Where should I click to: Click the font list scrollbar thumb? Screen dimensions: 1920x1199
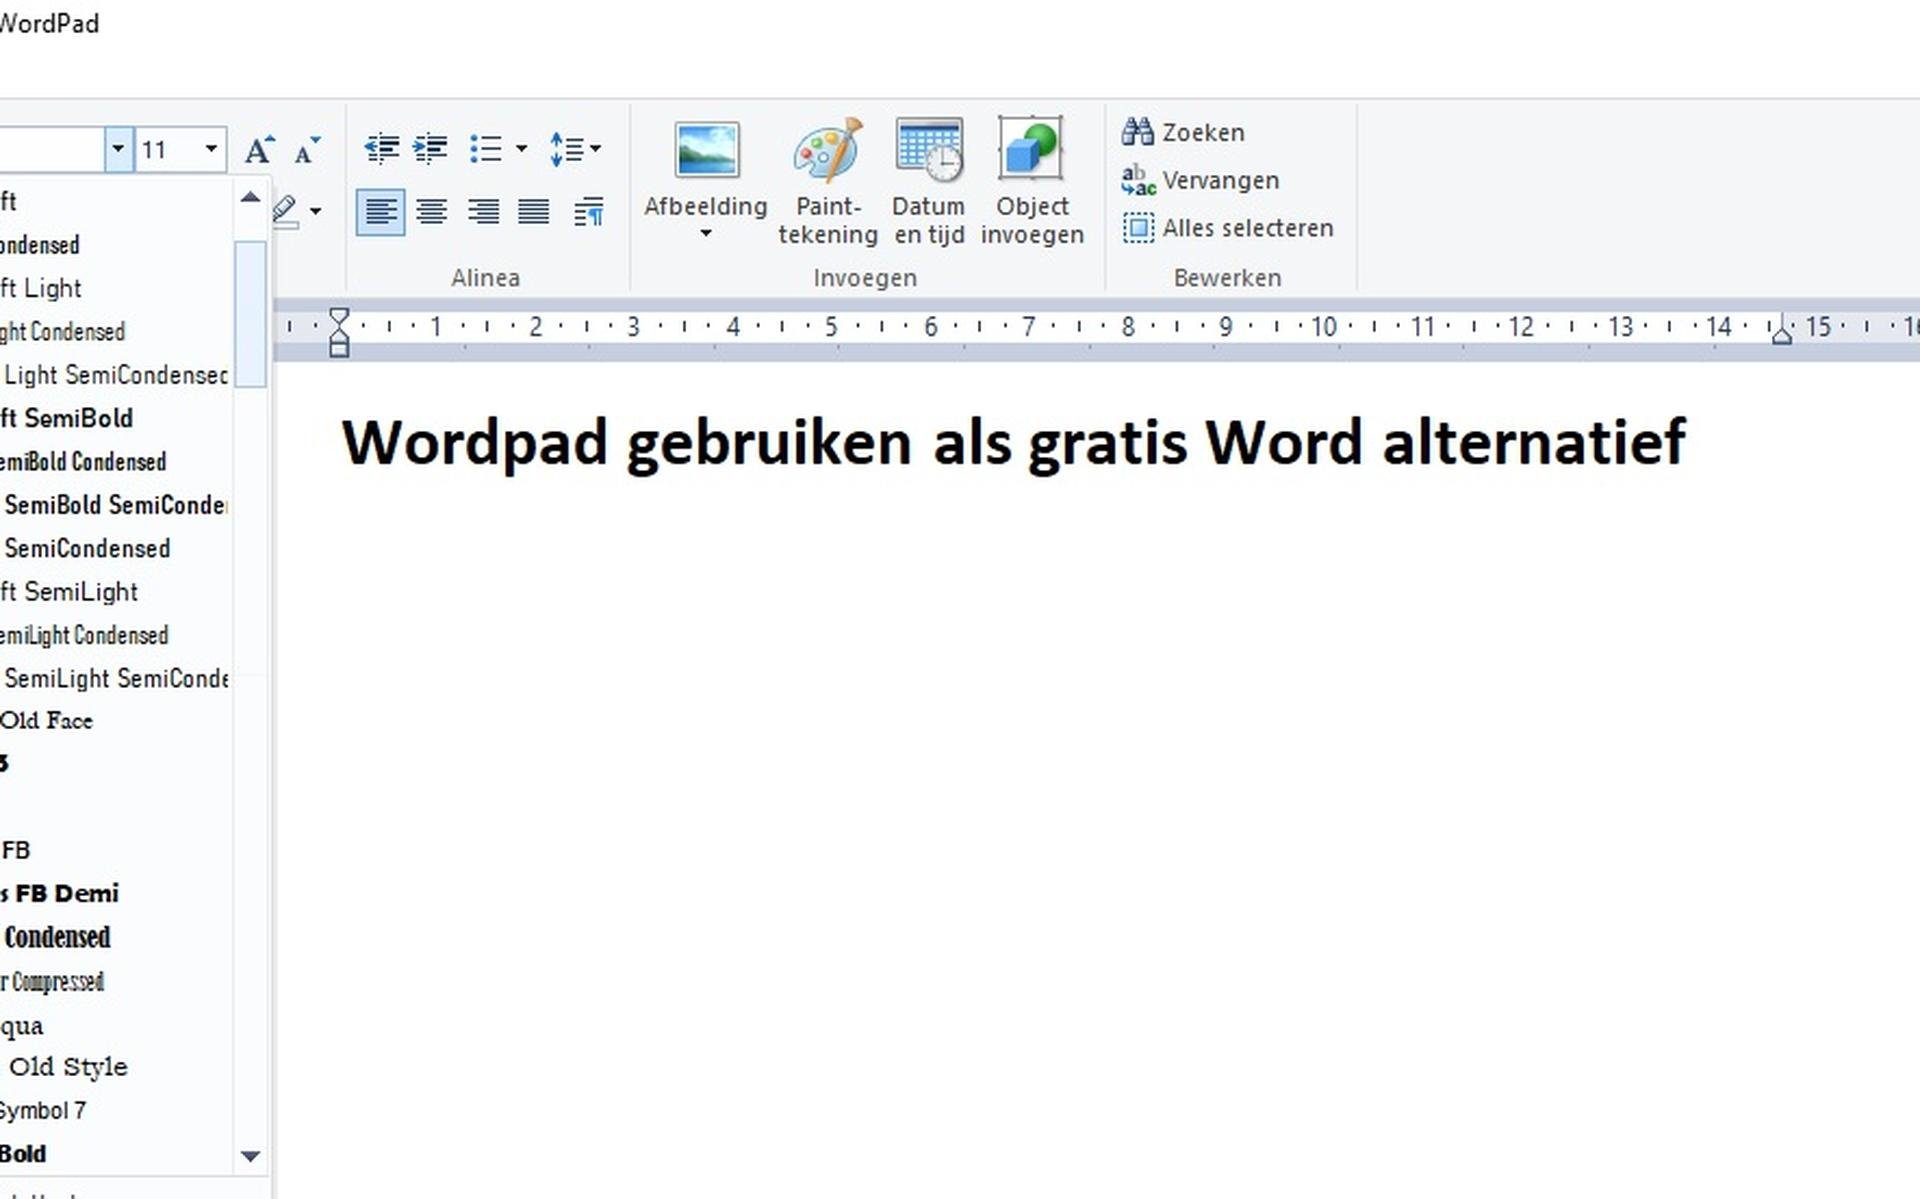(x=250, y=313)
